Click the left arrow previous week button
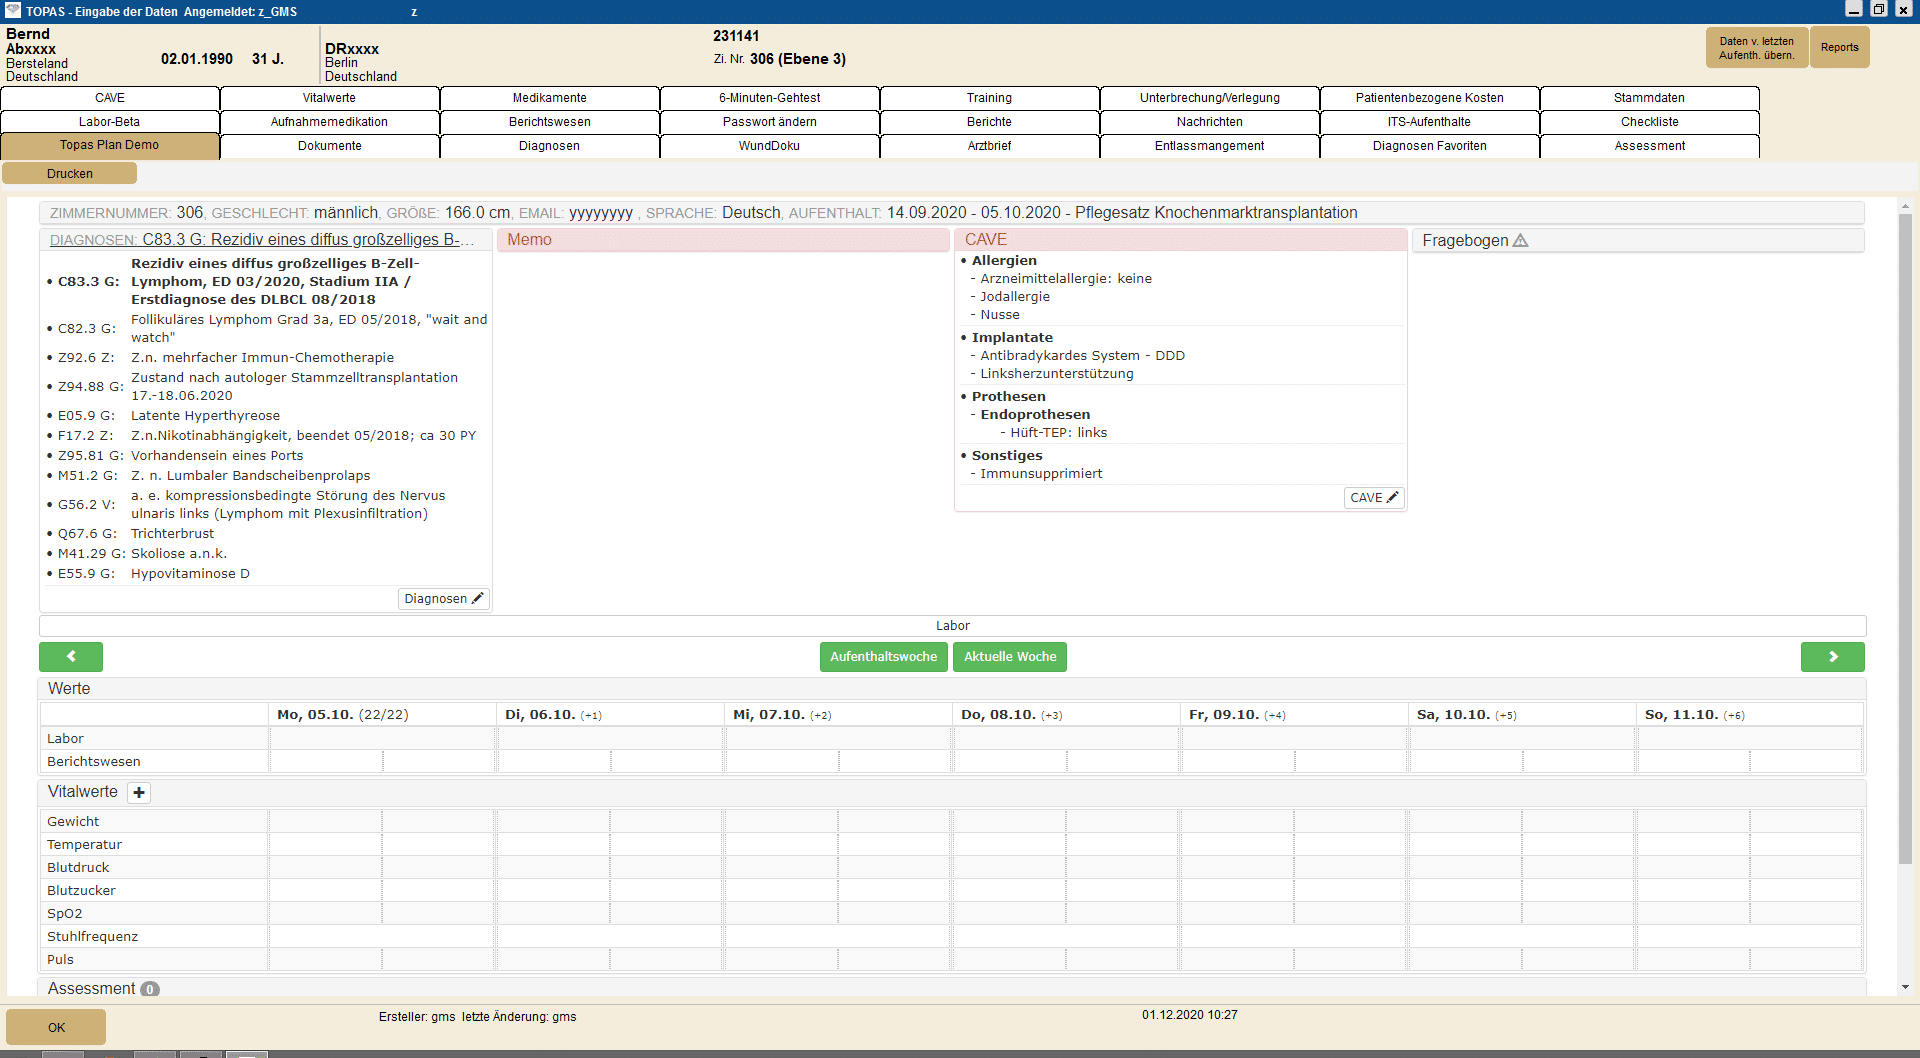The height and width of the screenshot is (1058, 1920). tap(71, 657)
